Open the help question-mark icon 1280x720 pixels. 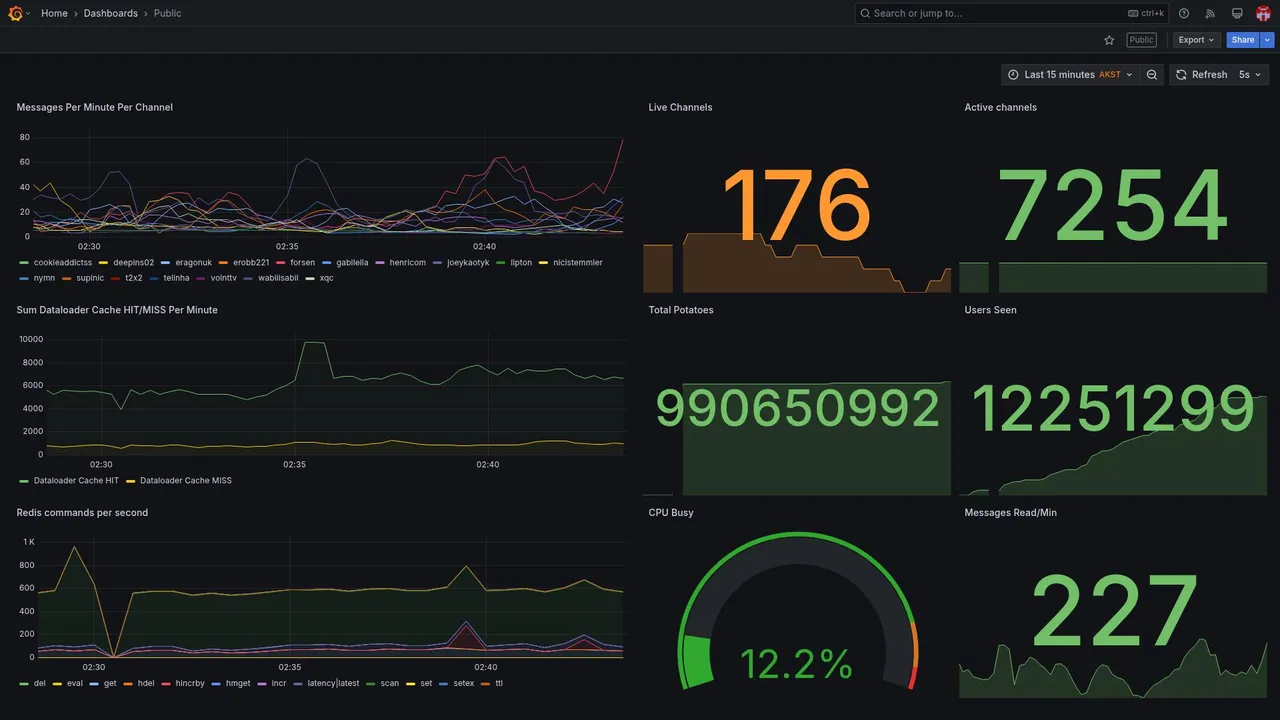coord(1184,13)
